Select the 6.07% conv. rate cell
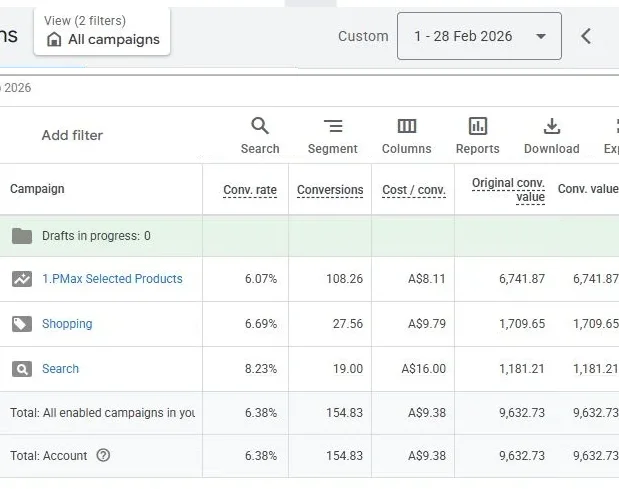 coord(261,279)
